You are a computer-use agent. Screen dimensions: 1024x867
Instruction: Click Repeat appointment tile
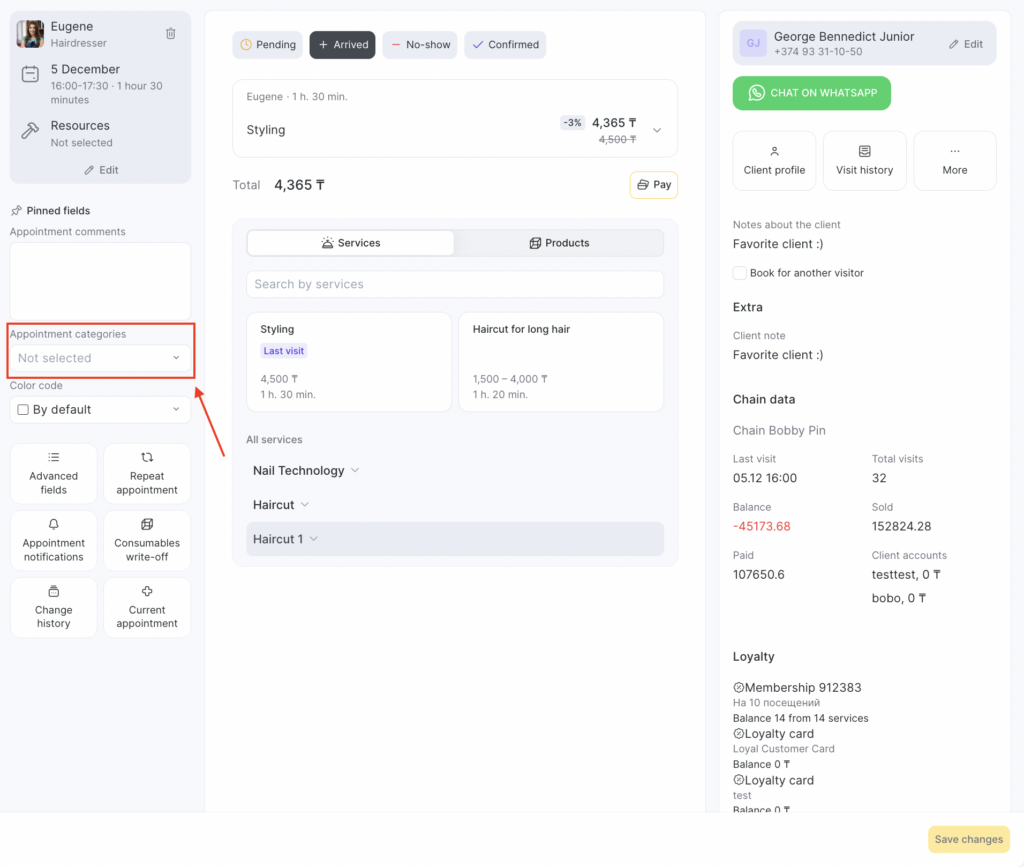[x=147, y=473]
